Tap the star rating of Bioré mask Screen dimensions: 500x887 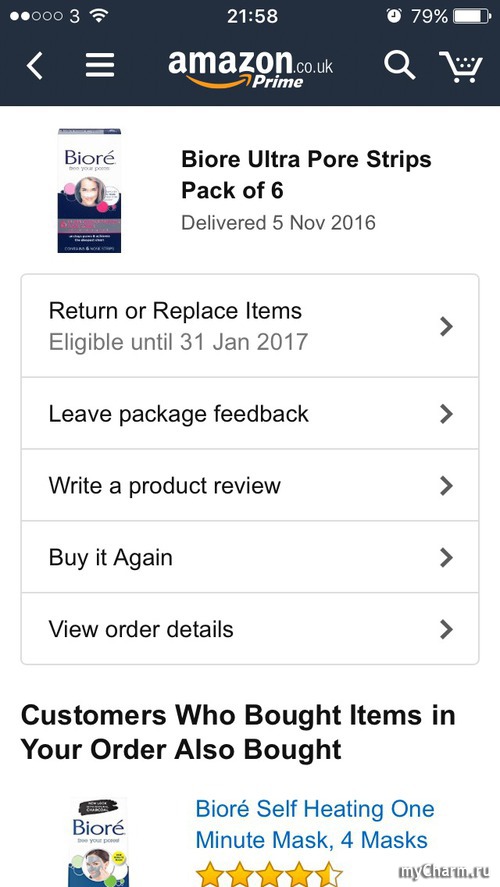point(269,875)
